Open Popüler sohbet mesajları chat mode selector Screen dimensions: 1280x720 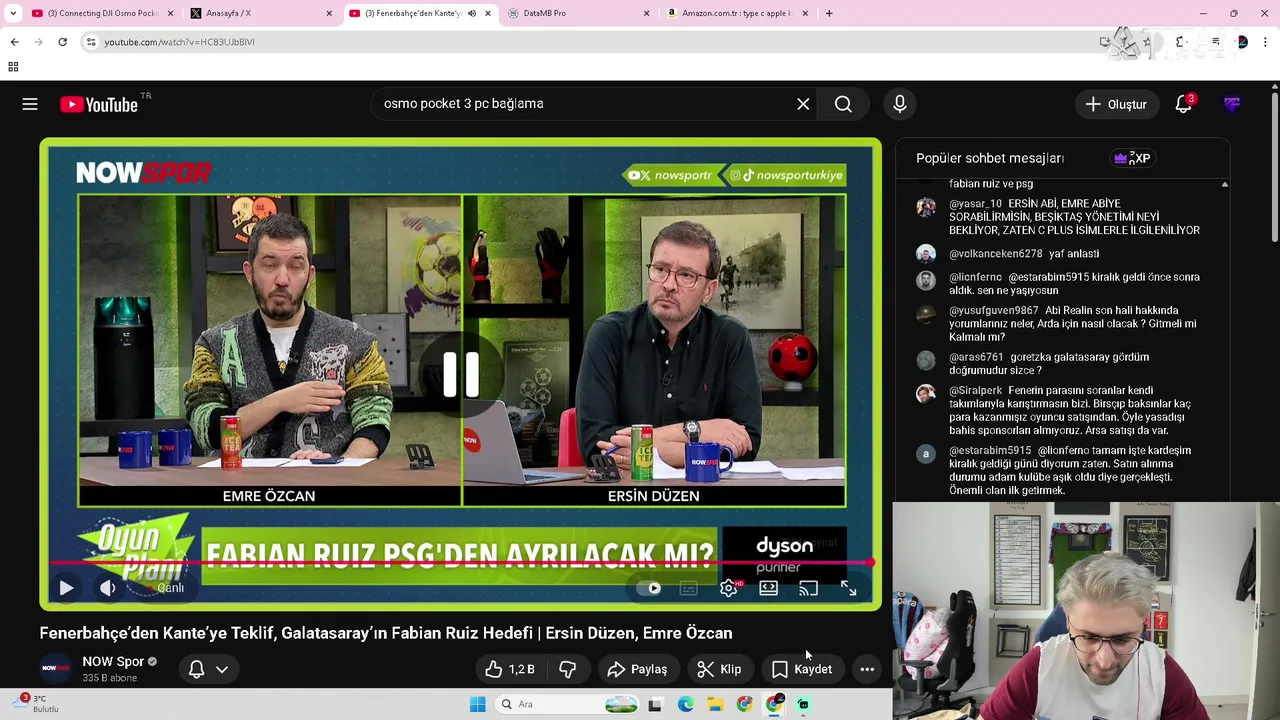(990, 158)
